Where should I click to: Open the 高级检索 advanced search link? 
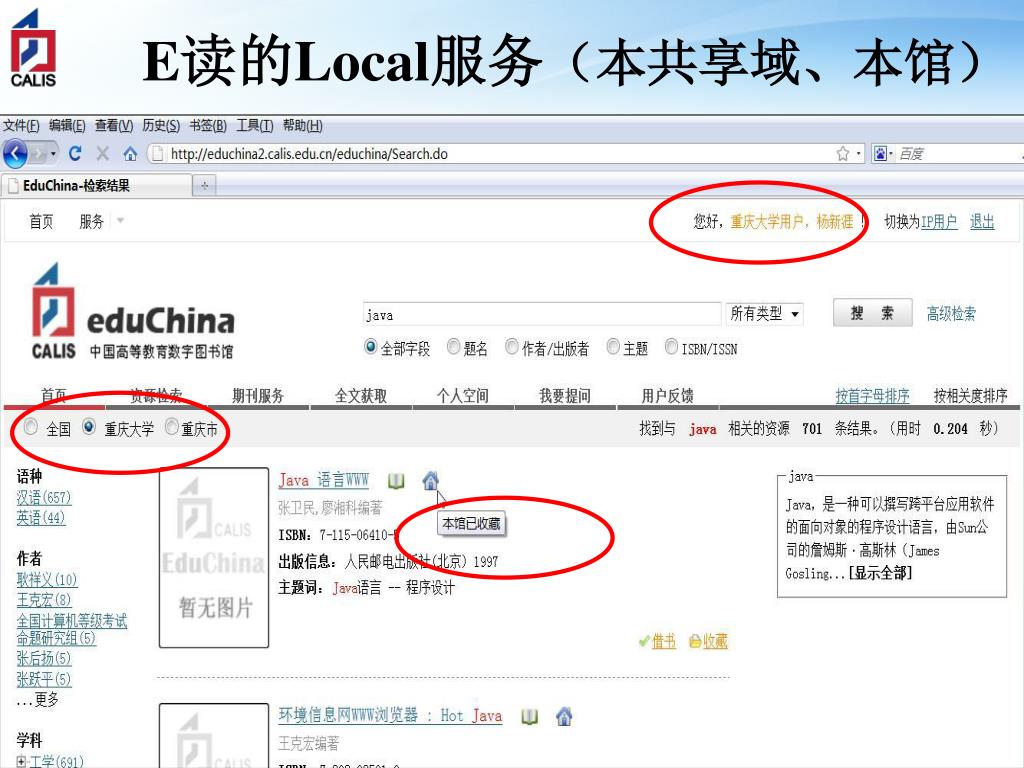point(951,313)
